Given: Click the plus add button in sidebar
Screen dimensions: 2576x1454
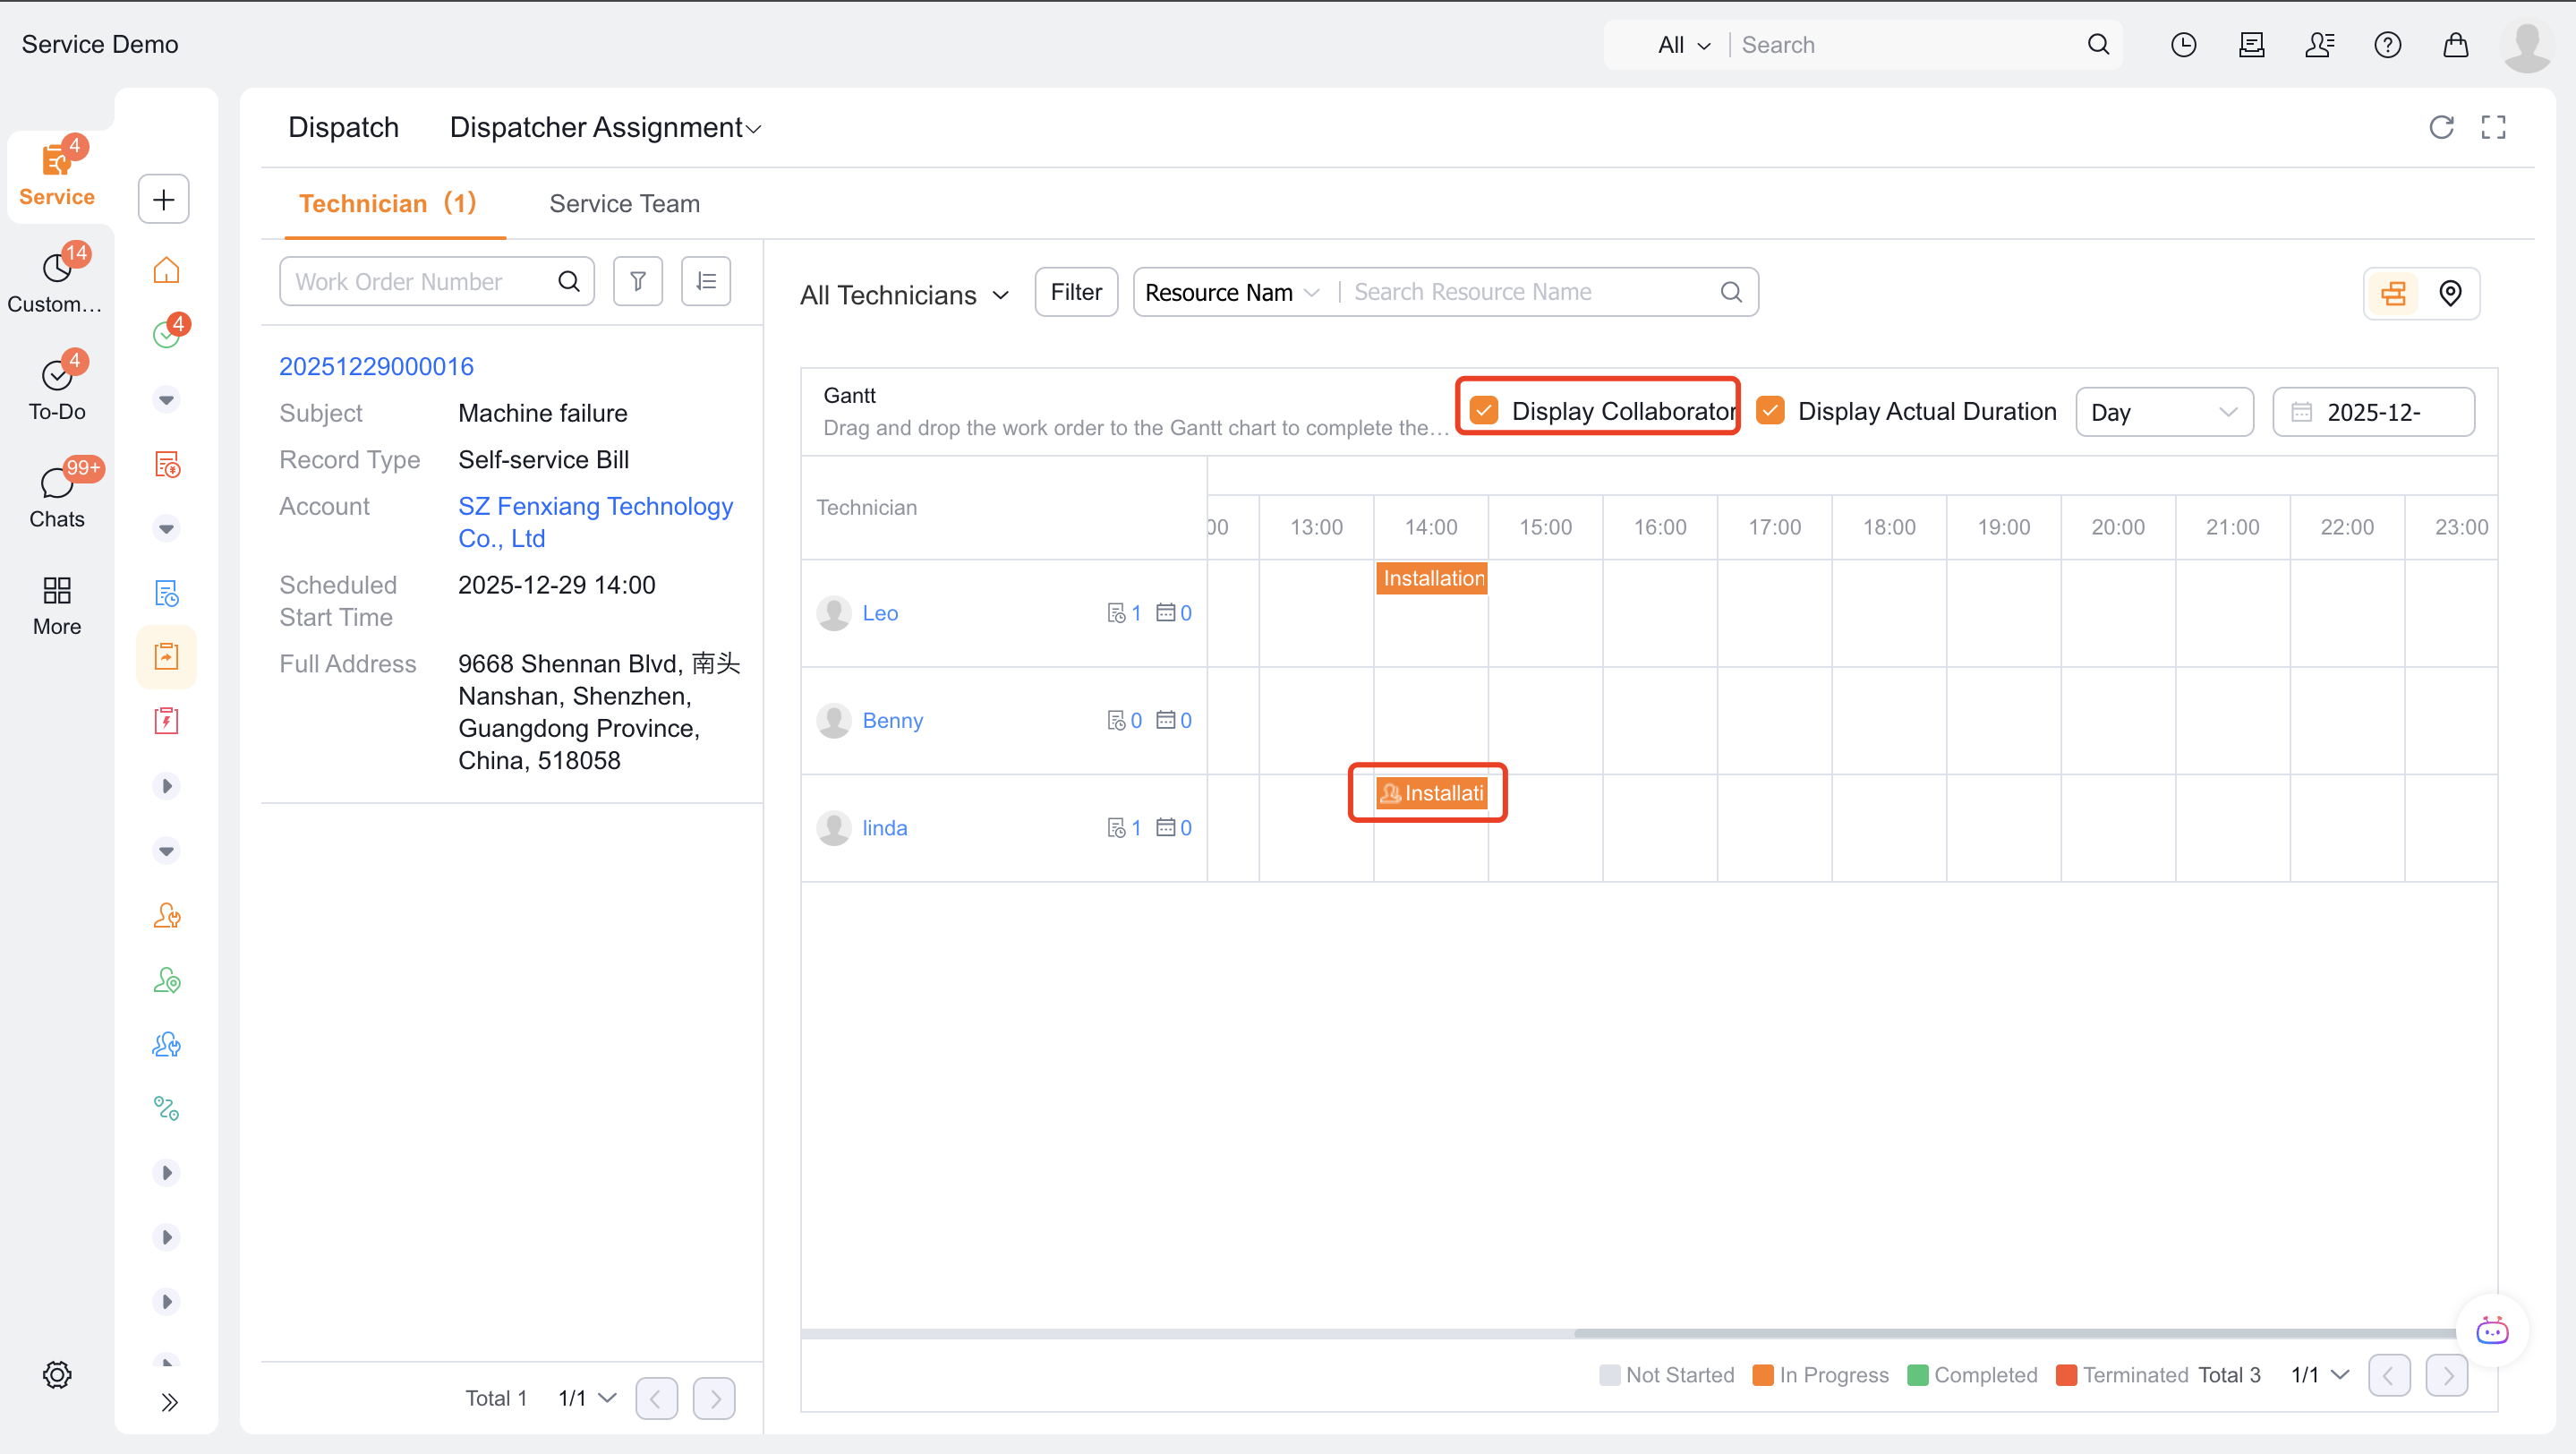Looking at the screenshot, I should [x=164, y=199].
